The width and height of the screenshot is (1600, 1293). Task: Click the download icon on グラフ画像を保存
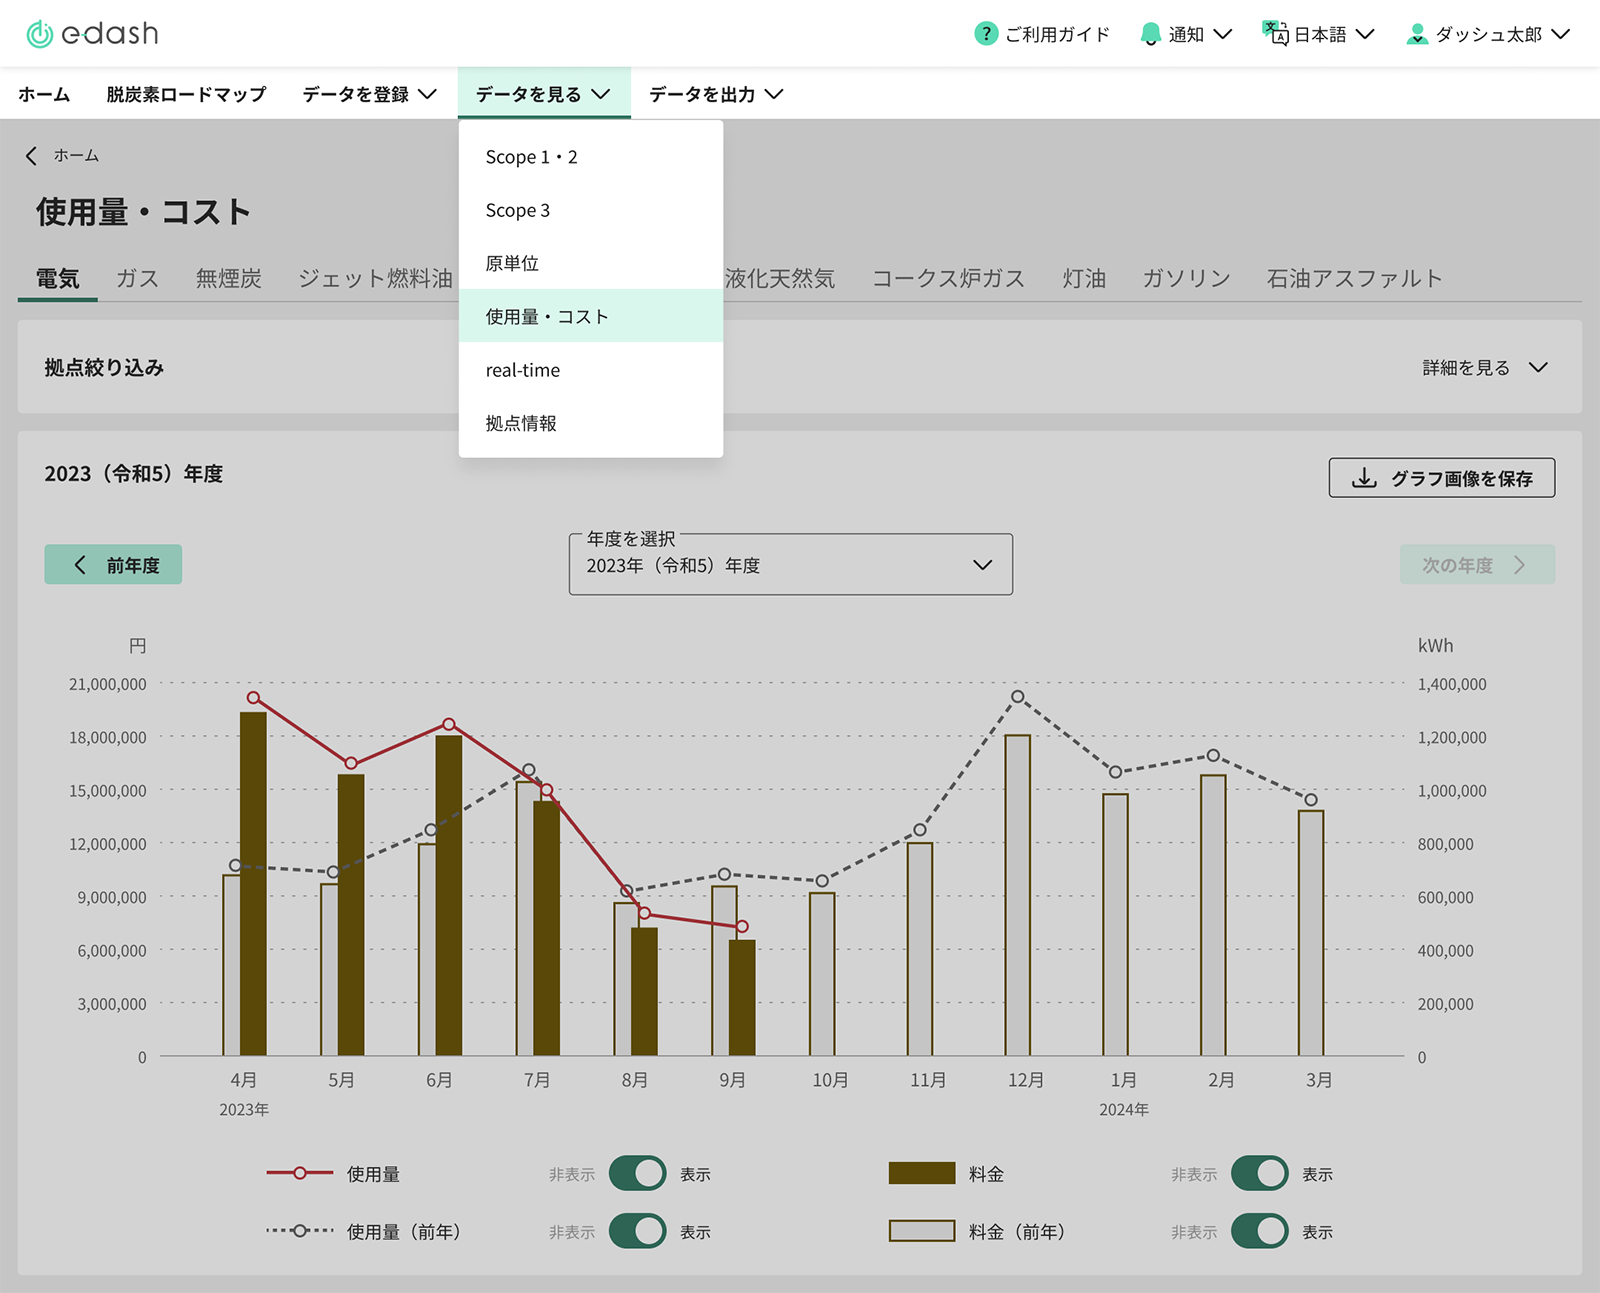coord(1363,478)
